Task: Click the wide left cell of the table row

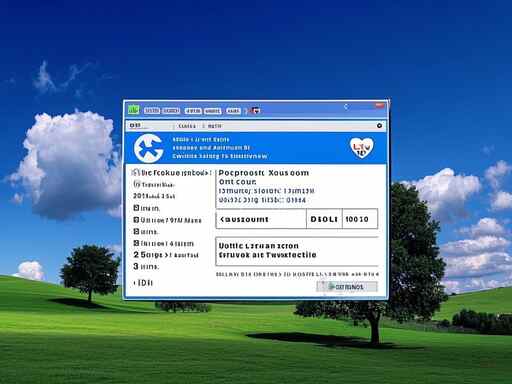Action: coord(261,219)
